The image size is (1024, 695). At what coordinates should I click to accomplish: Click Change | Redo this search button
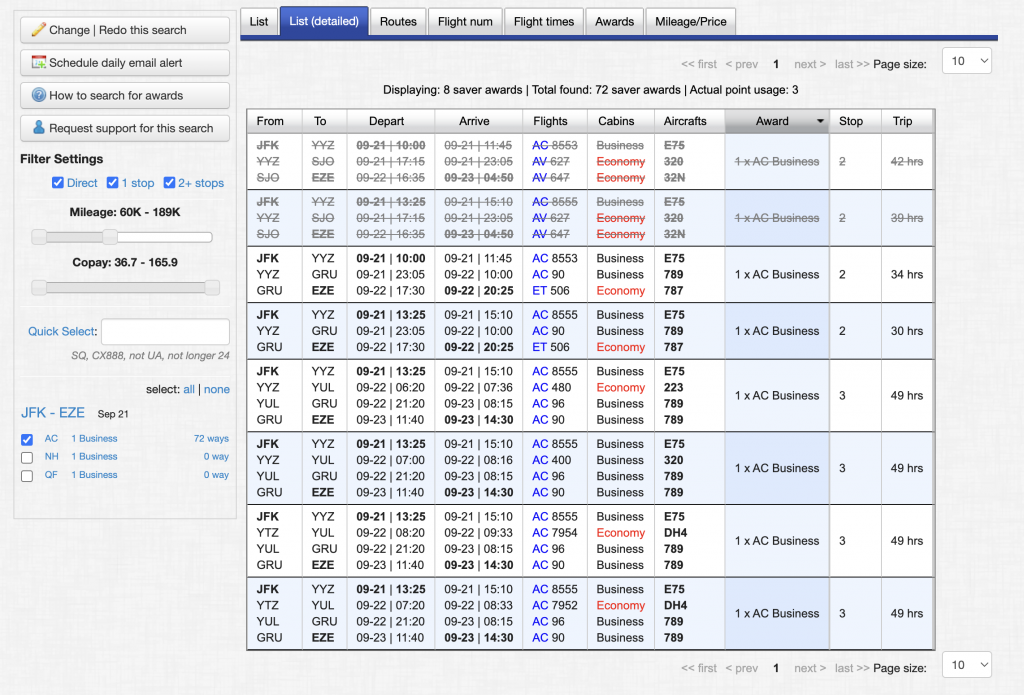tap(125, 30)
